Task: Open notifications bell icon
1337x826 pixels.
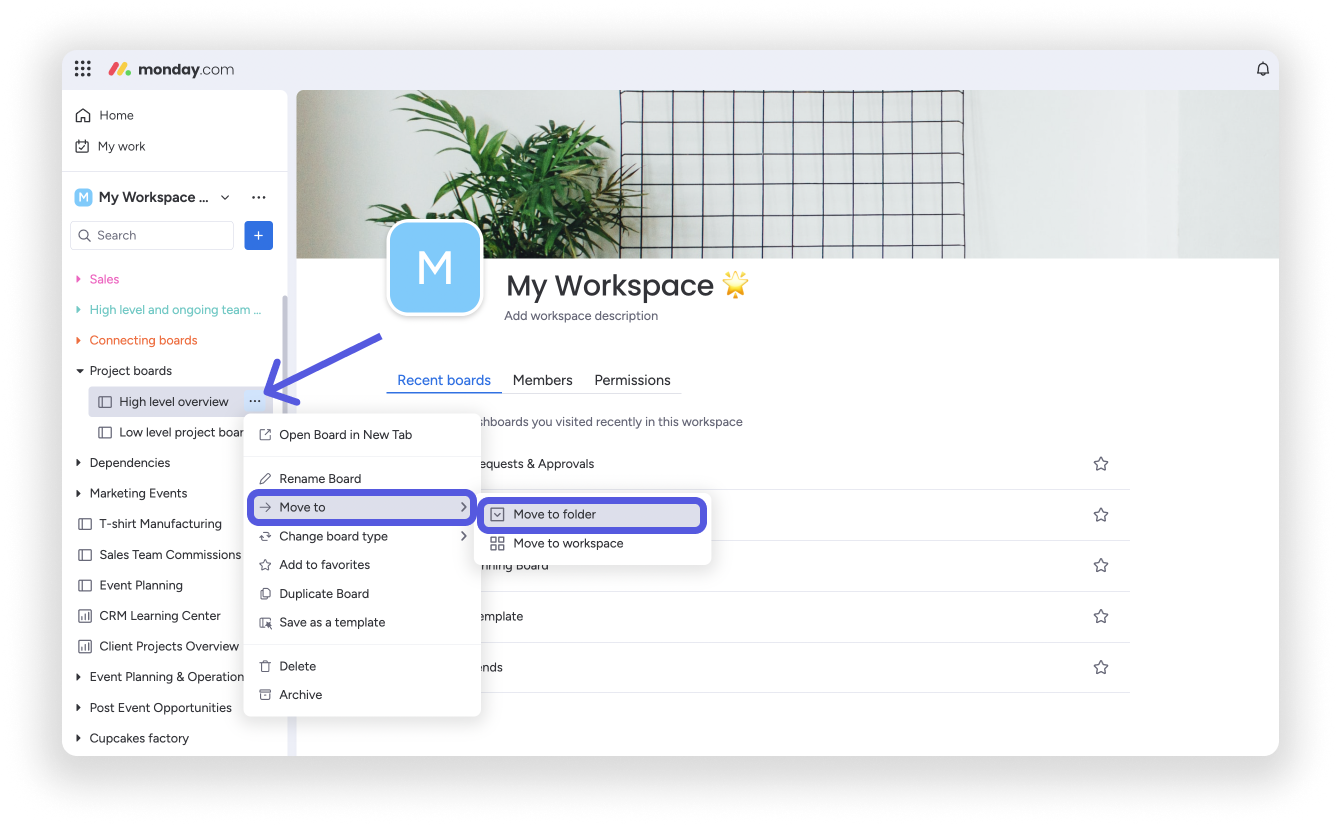Action: pyautogui.click(x=1263, y=69)
